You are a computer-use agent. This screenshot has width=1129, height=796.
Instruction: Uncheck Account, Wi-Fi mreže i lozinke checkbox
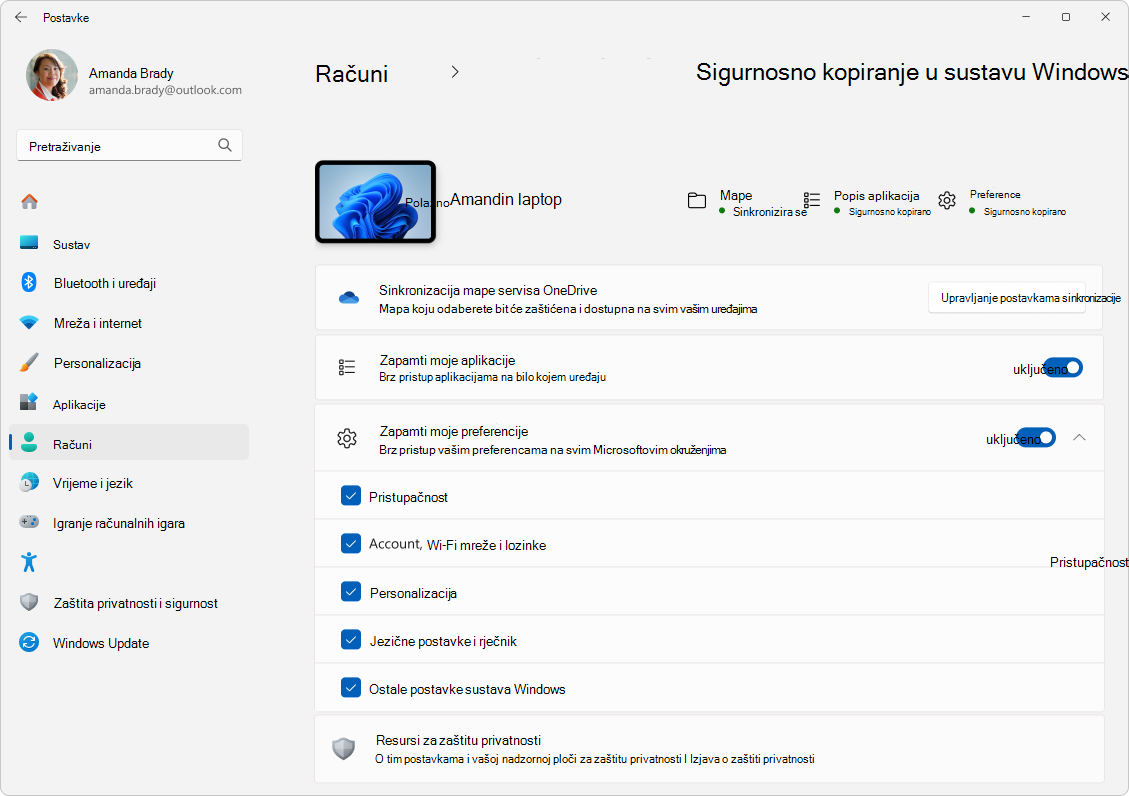click(x=351, y=543)
